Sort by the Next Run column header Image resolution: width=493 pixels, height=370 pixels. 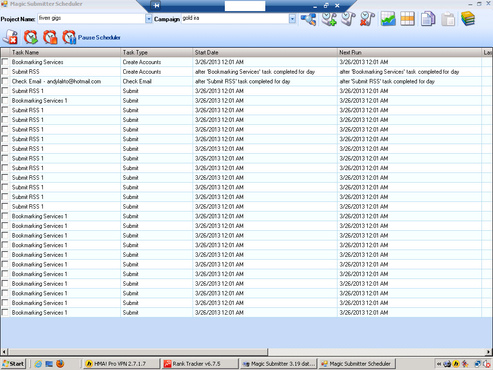point(409,52)
